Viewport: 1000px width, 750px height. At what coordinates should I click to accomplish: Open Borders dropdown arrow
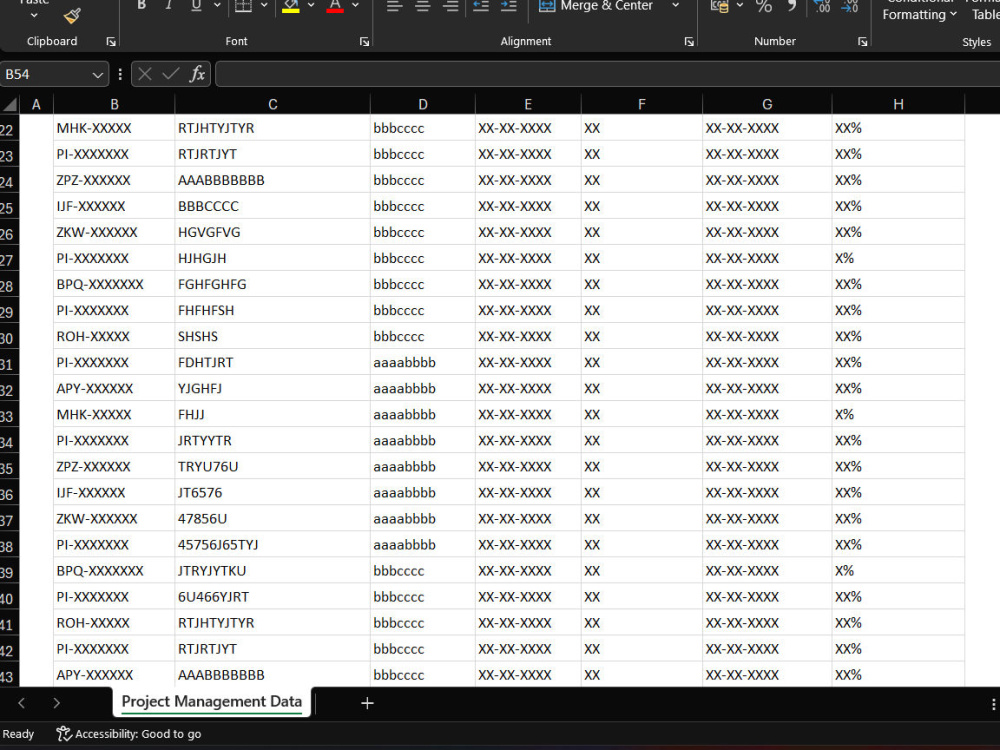coord(264,6)
